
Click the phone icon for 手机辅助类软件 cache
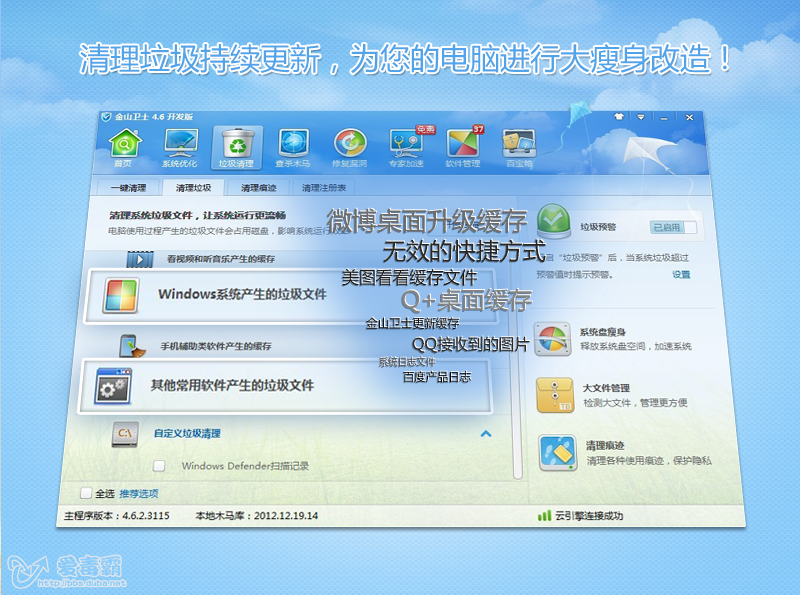click(x=132, y=346)
